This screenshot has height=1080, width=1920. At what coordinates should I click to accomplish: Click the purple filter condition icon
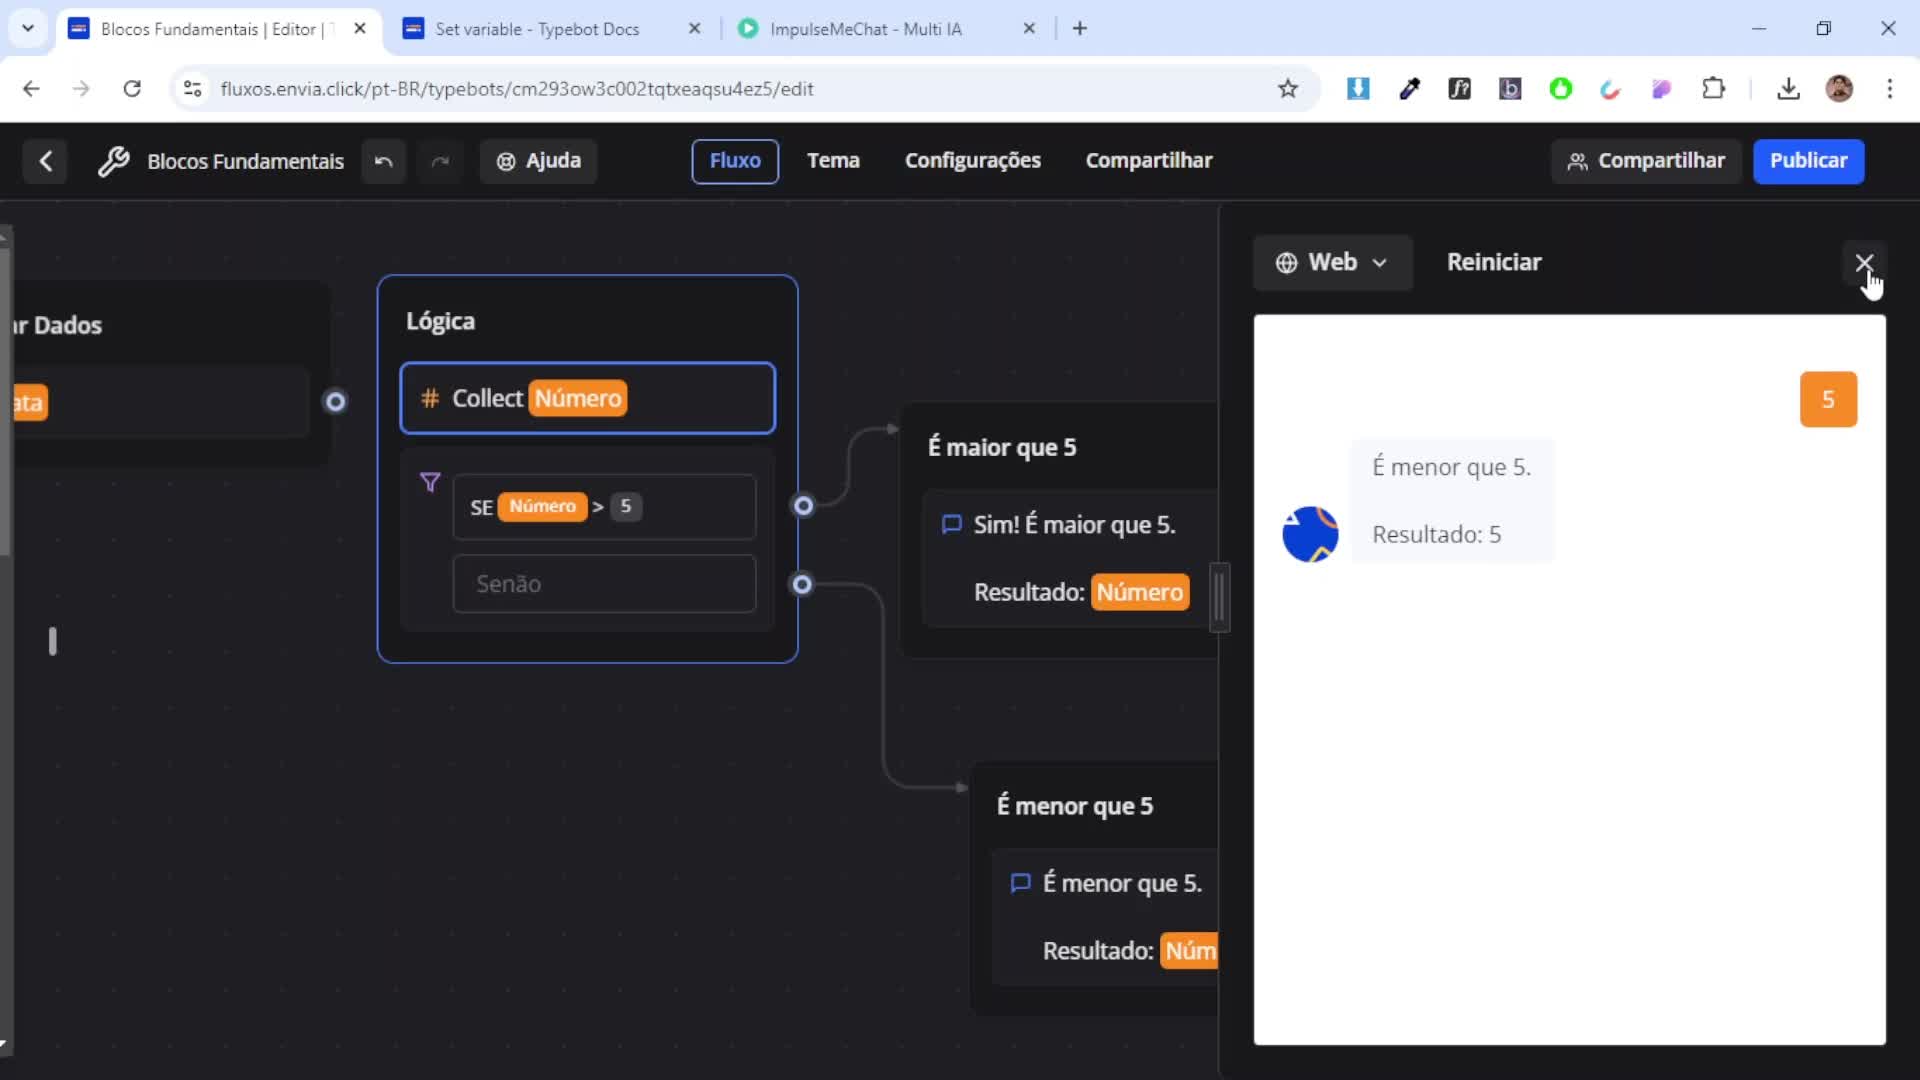[x=430, y=483]
